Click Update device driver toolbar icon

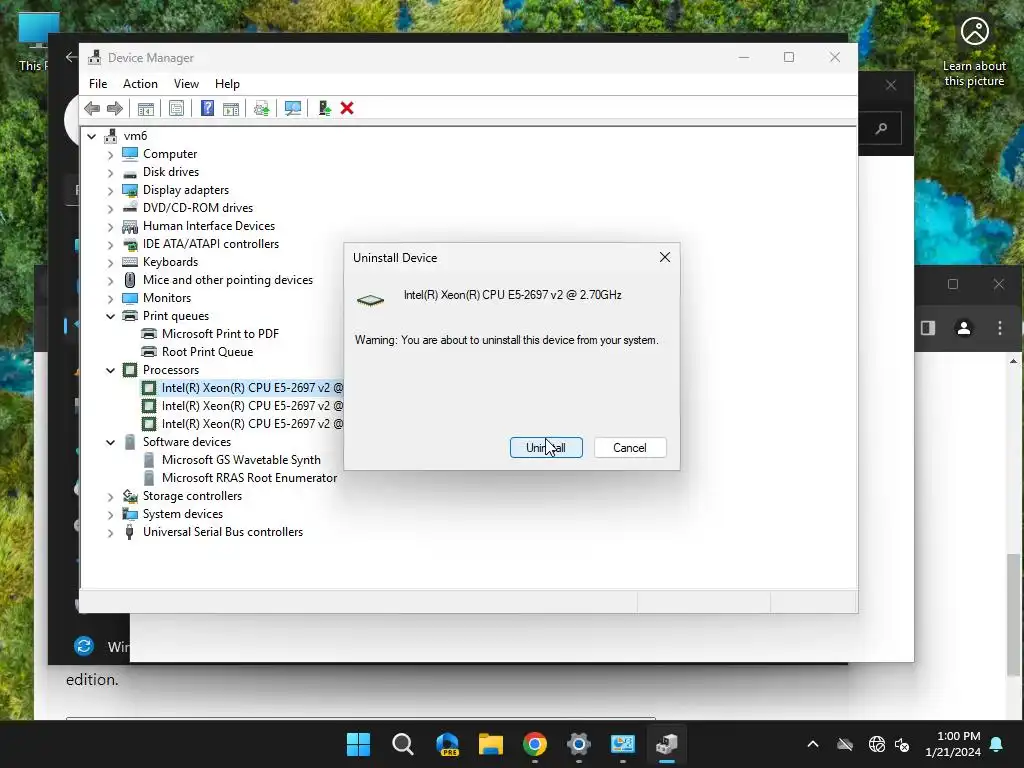[262, 108]
